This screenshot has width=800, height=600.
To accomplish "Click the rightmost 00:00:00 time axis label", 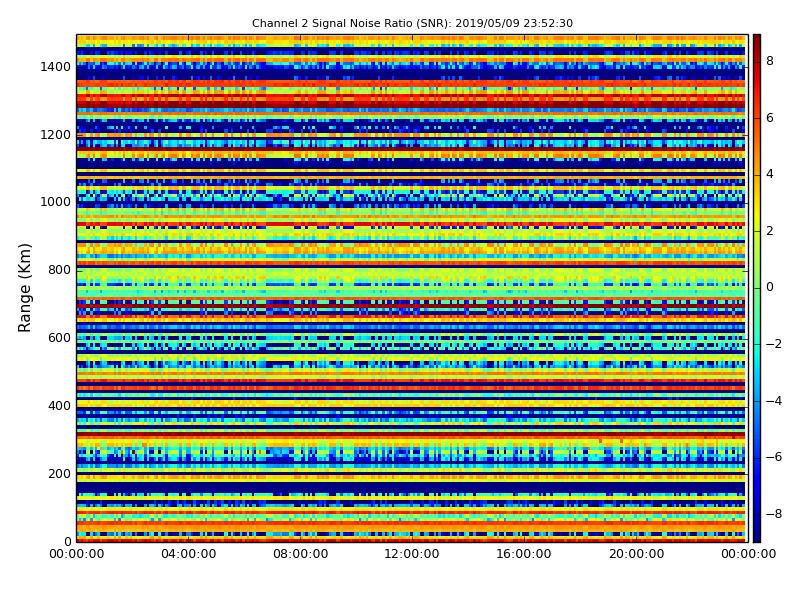I will point(748,554).
